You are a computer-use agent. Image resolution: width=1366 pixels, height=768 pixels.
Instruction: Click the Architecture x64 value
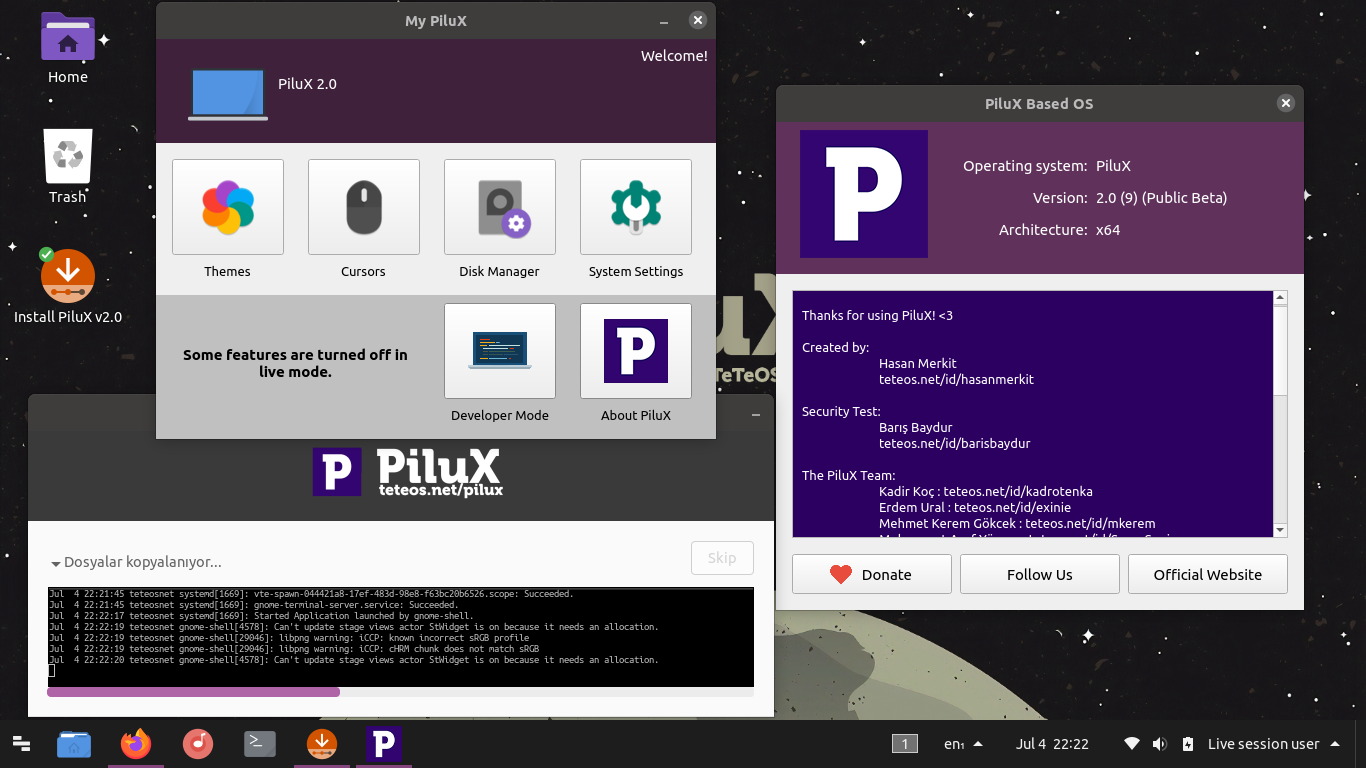point(1108,230)
